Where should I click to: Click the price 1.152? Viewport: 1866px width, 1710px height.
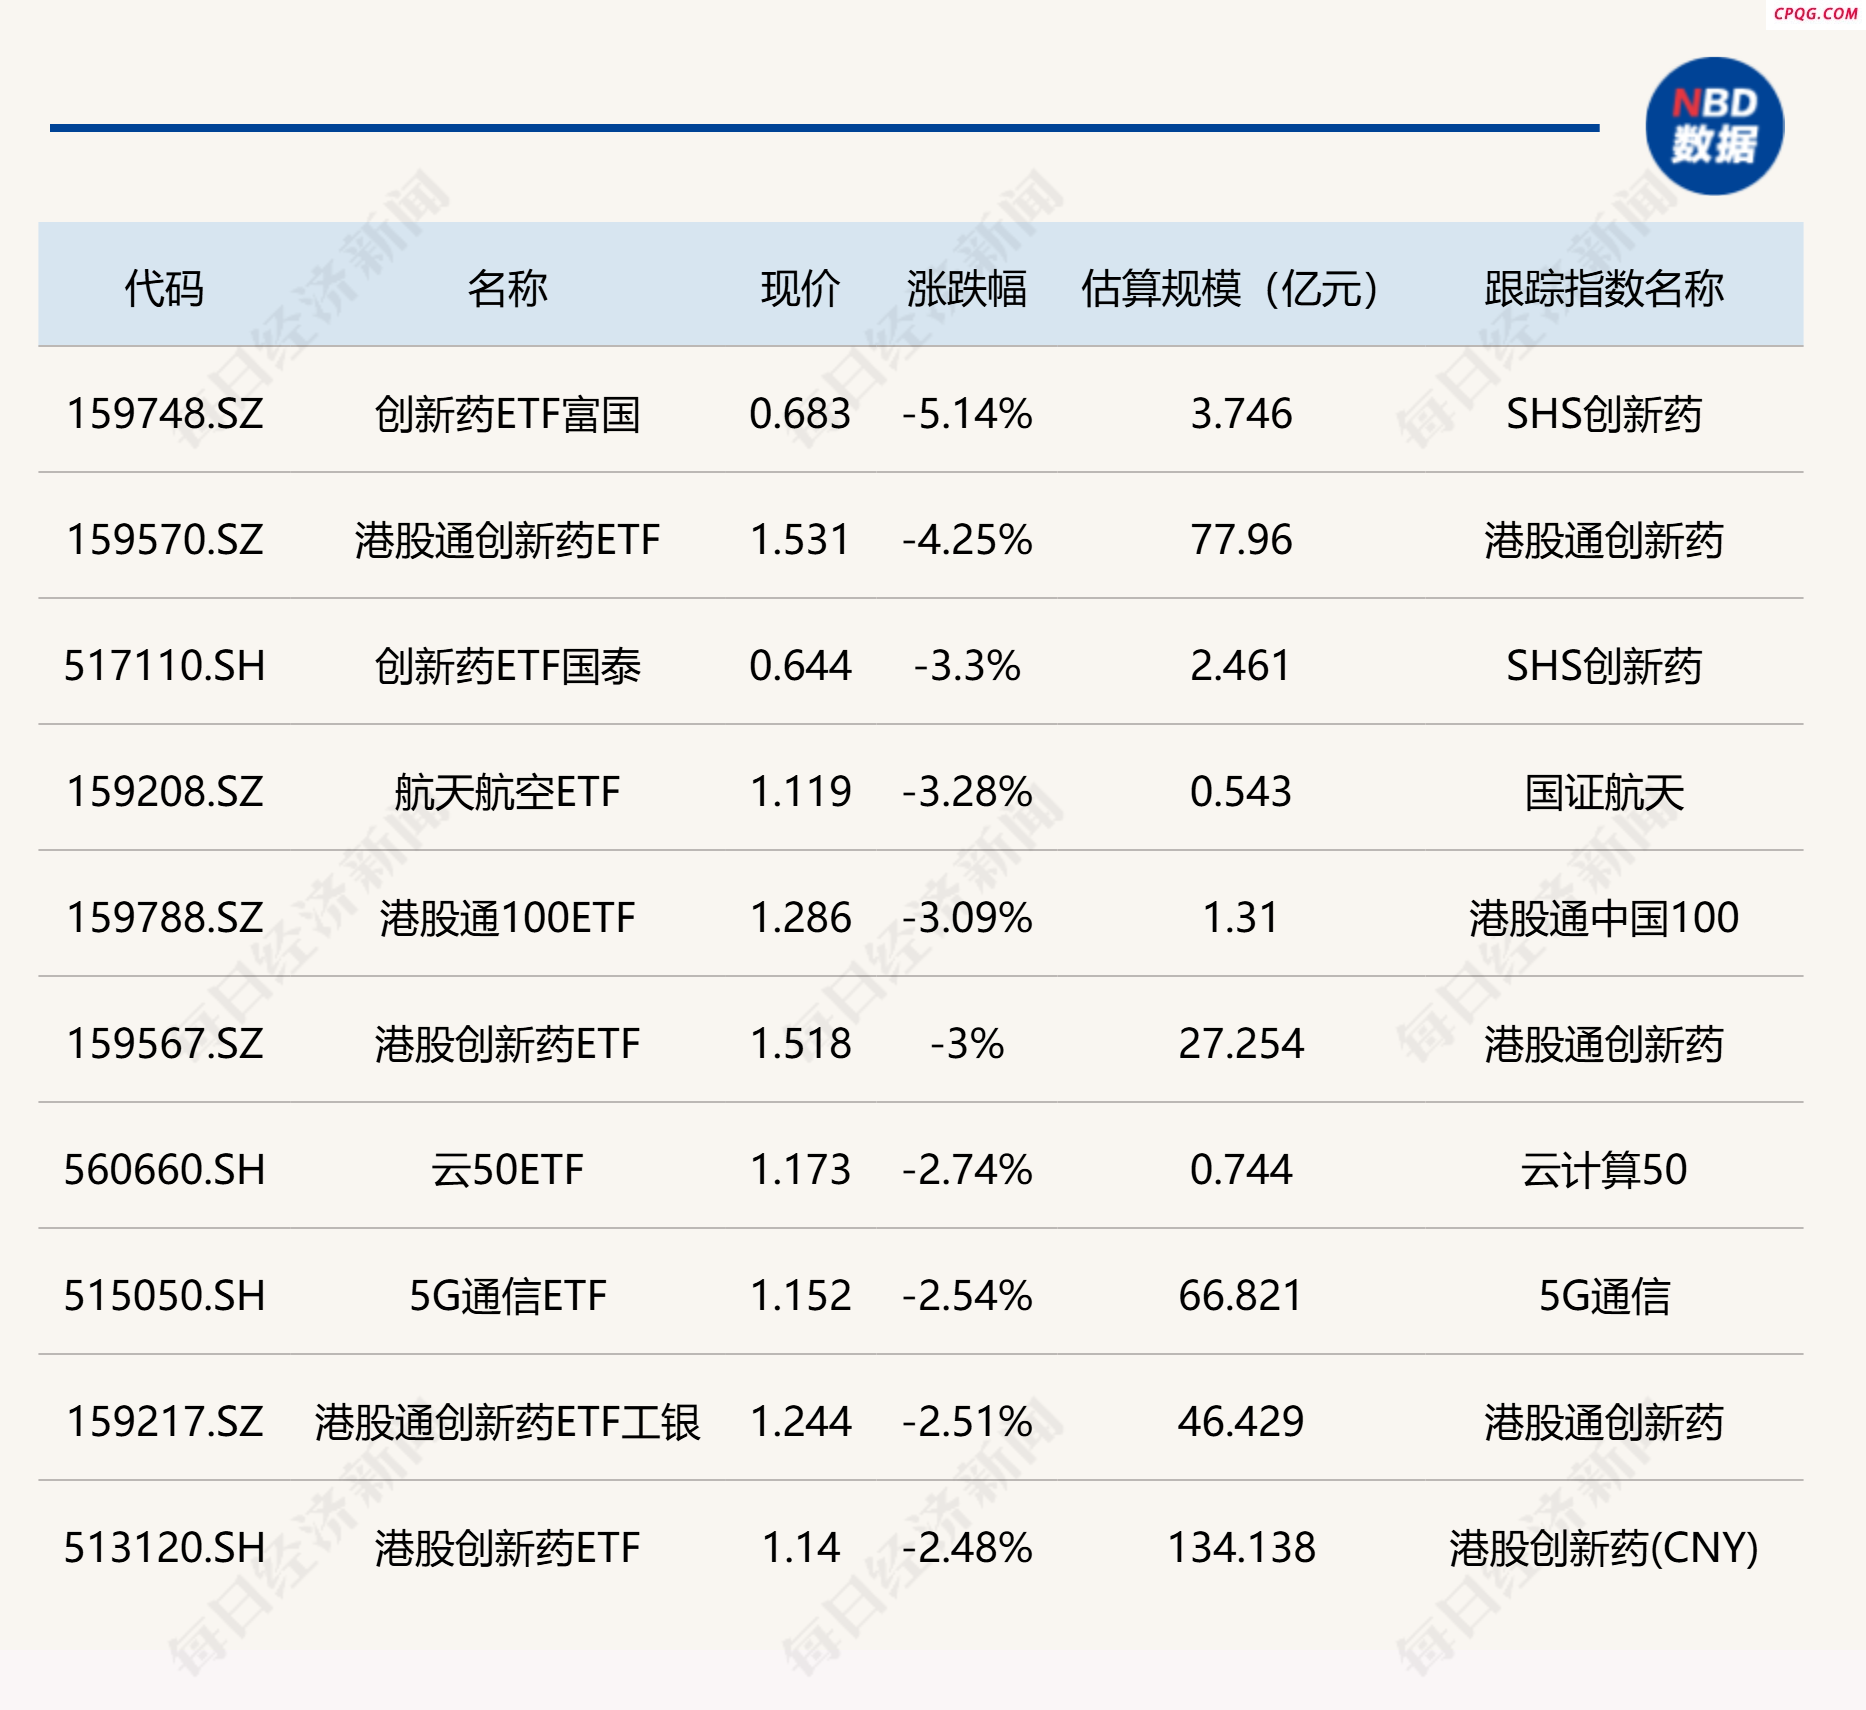pos(800,1295)
